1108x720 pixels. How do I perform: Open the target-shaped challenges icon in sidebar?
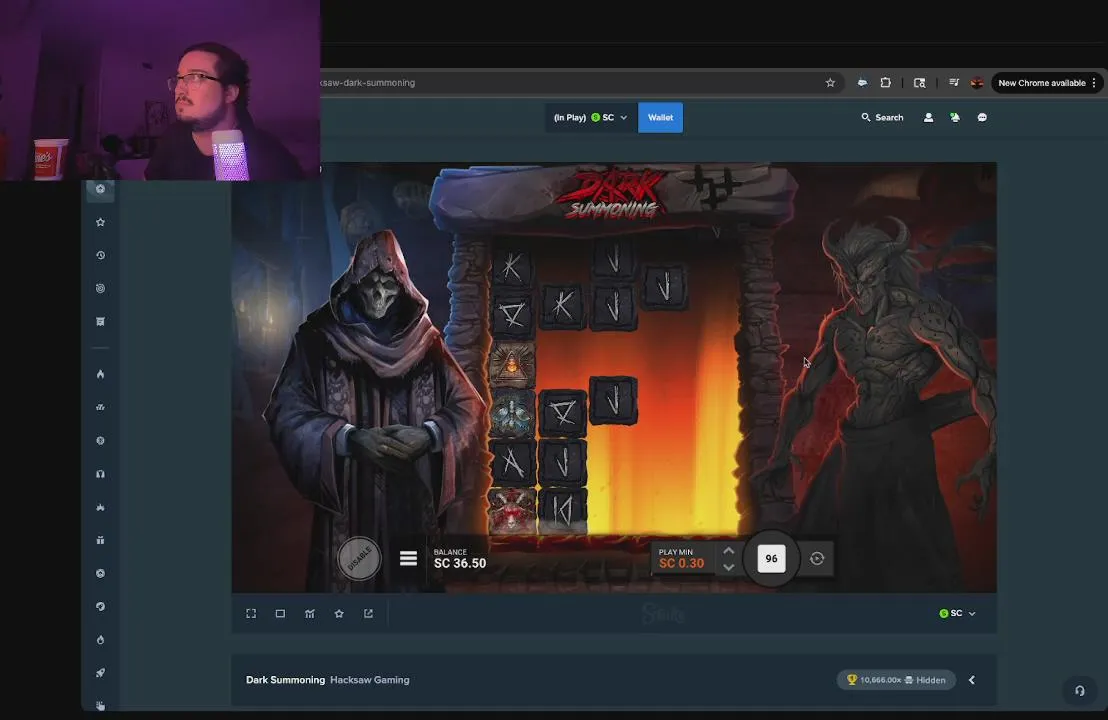tap(100, 288)
